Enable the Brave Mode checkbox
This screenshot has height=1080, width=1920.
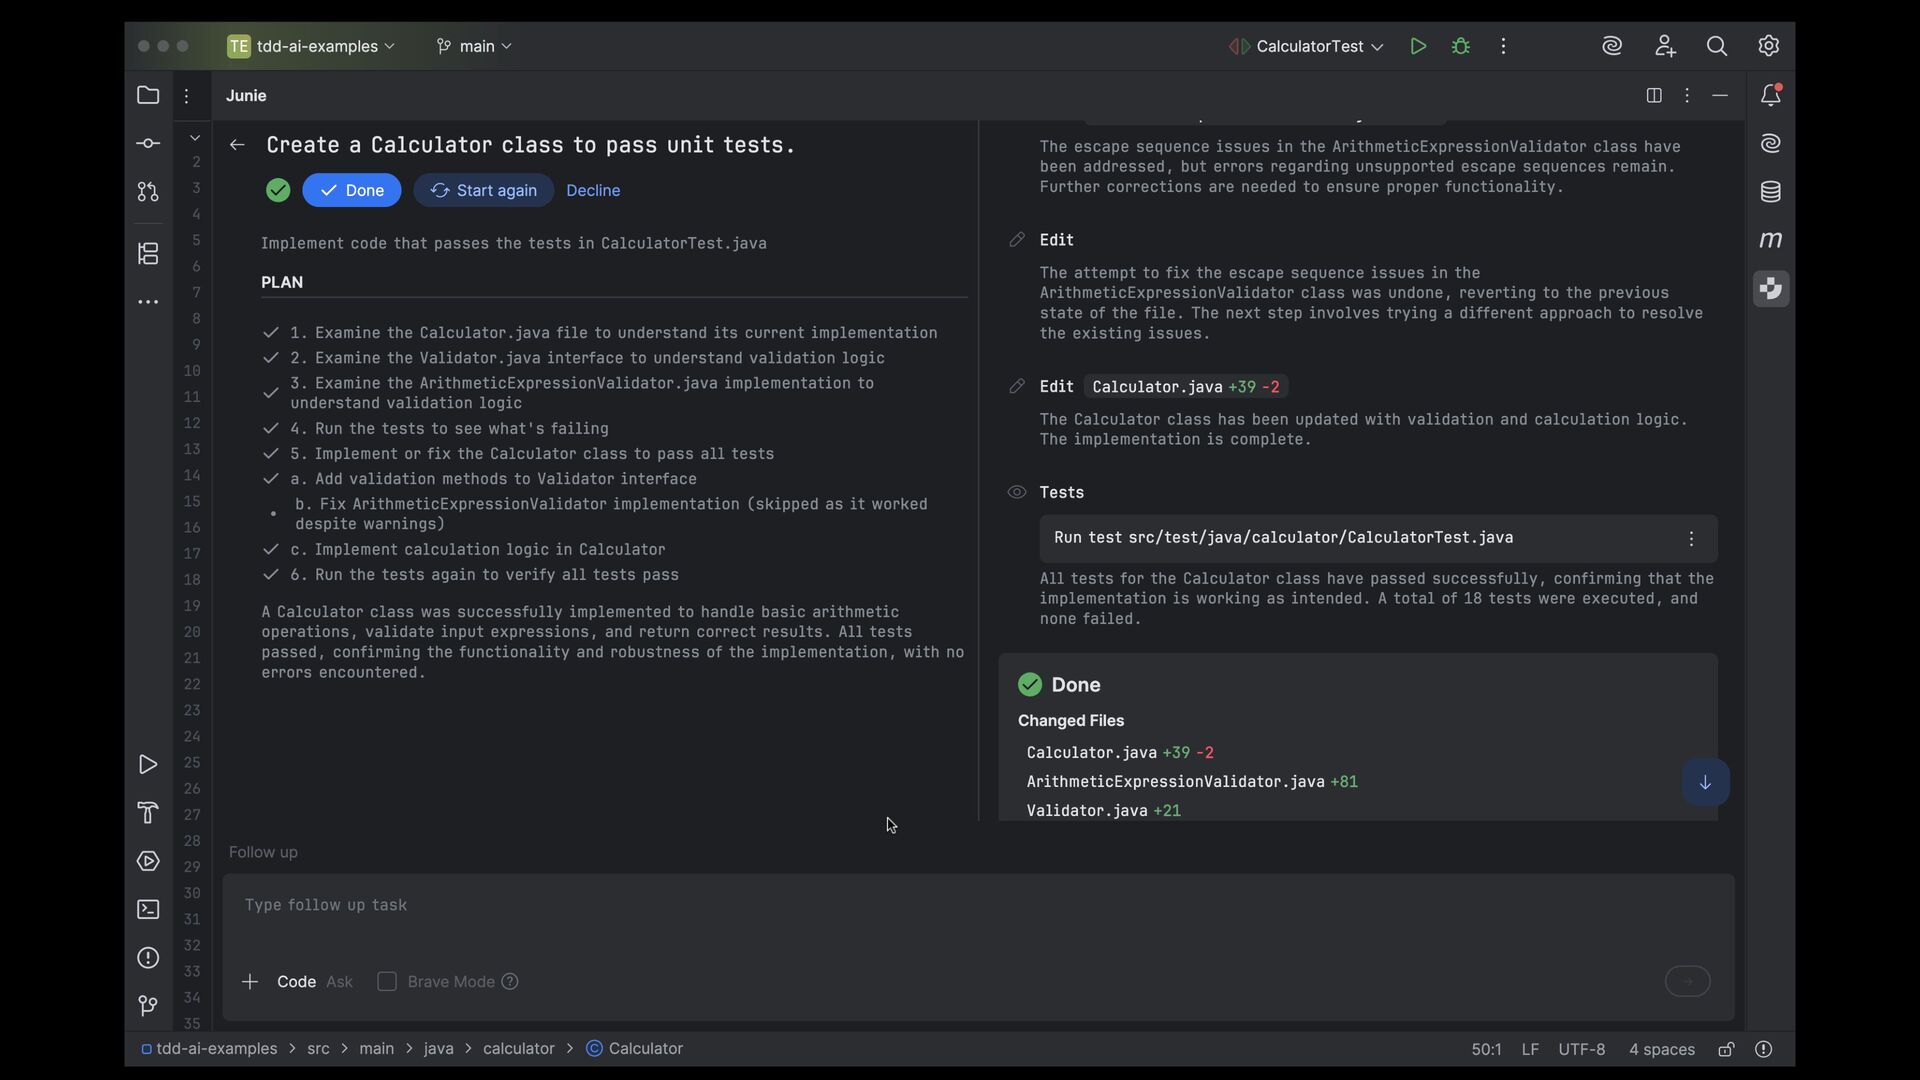[387, 982]
